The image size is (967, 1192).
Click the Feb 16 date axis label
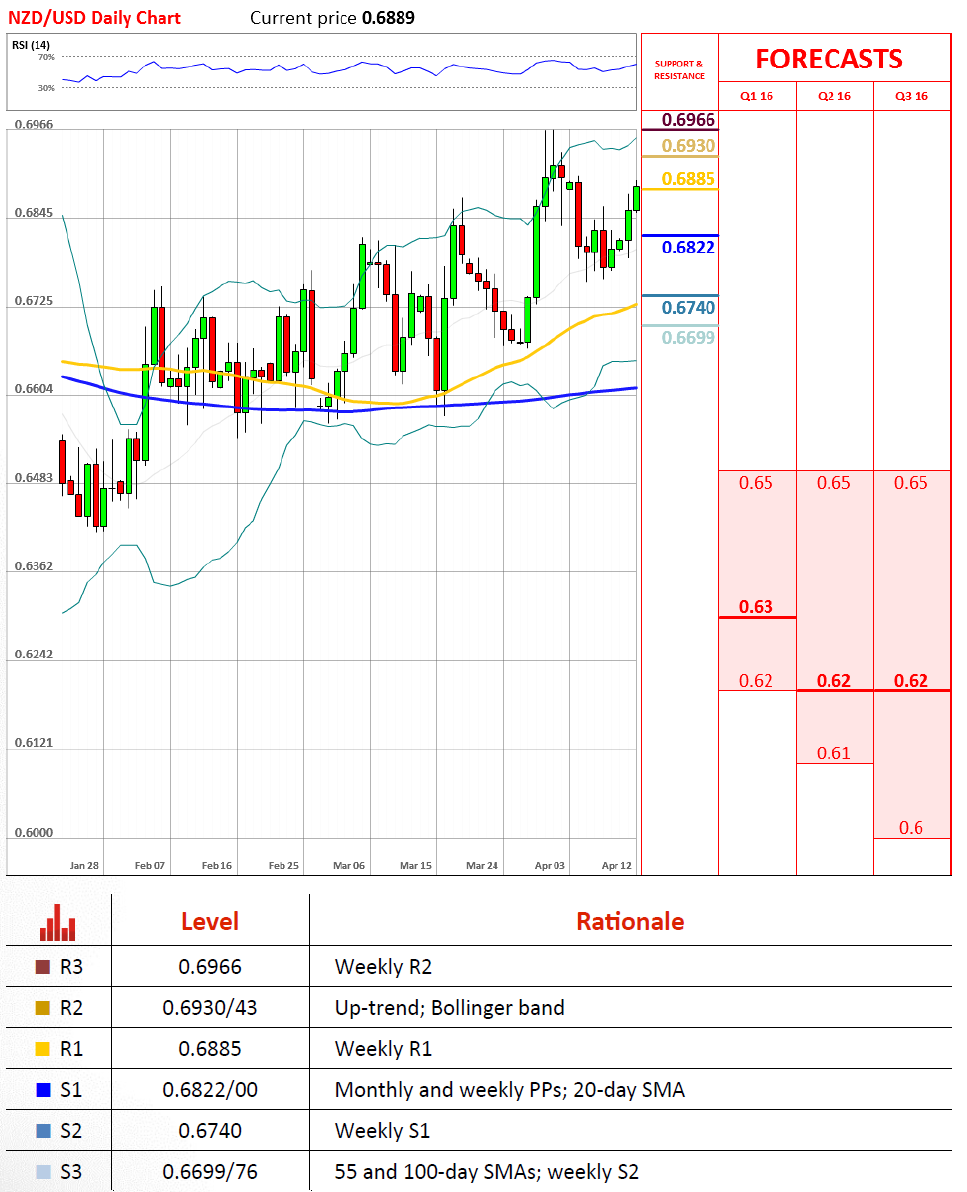click(x=217, y=865)
